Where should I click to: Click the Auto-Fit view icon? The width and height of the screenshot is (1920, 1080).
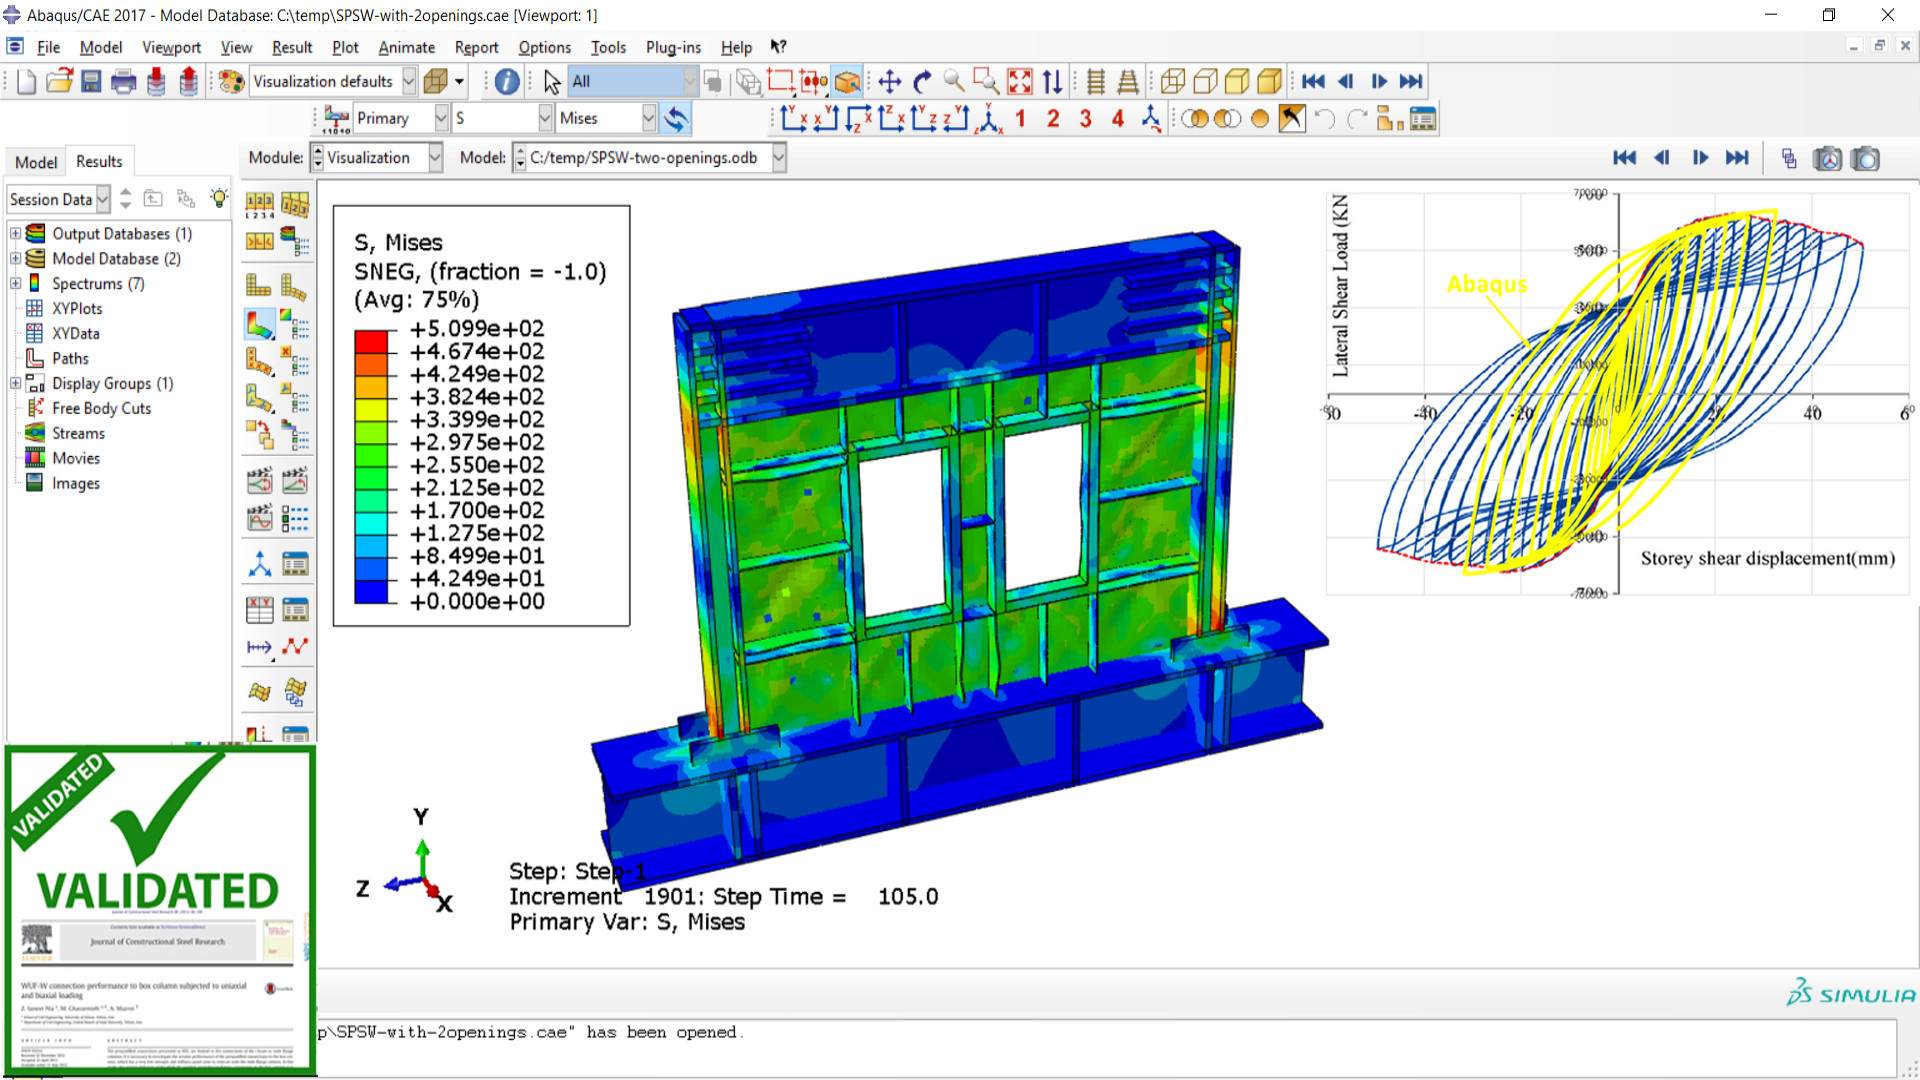1019,82
